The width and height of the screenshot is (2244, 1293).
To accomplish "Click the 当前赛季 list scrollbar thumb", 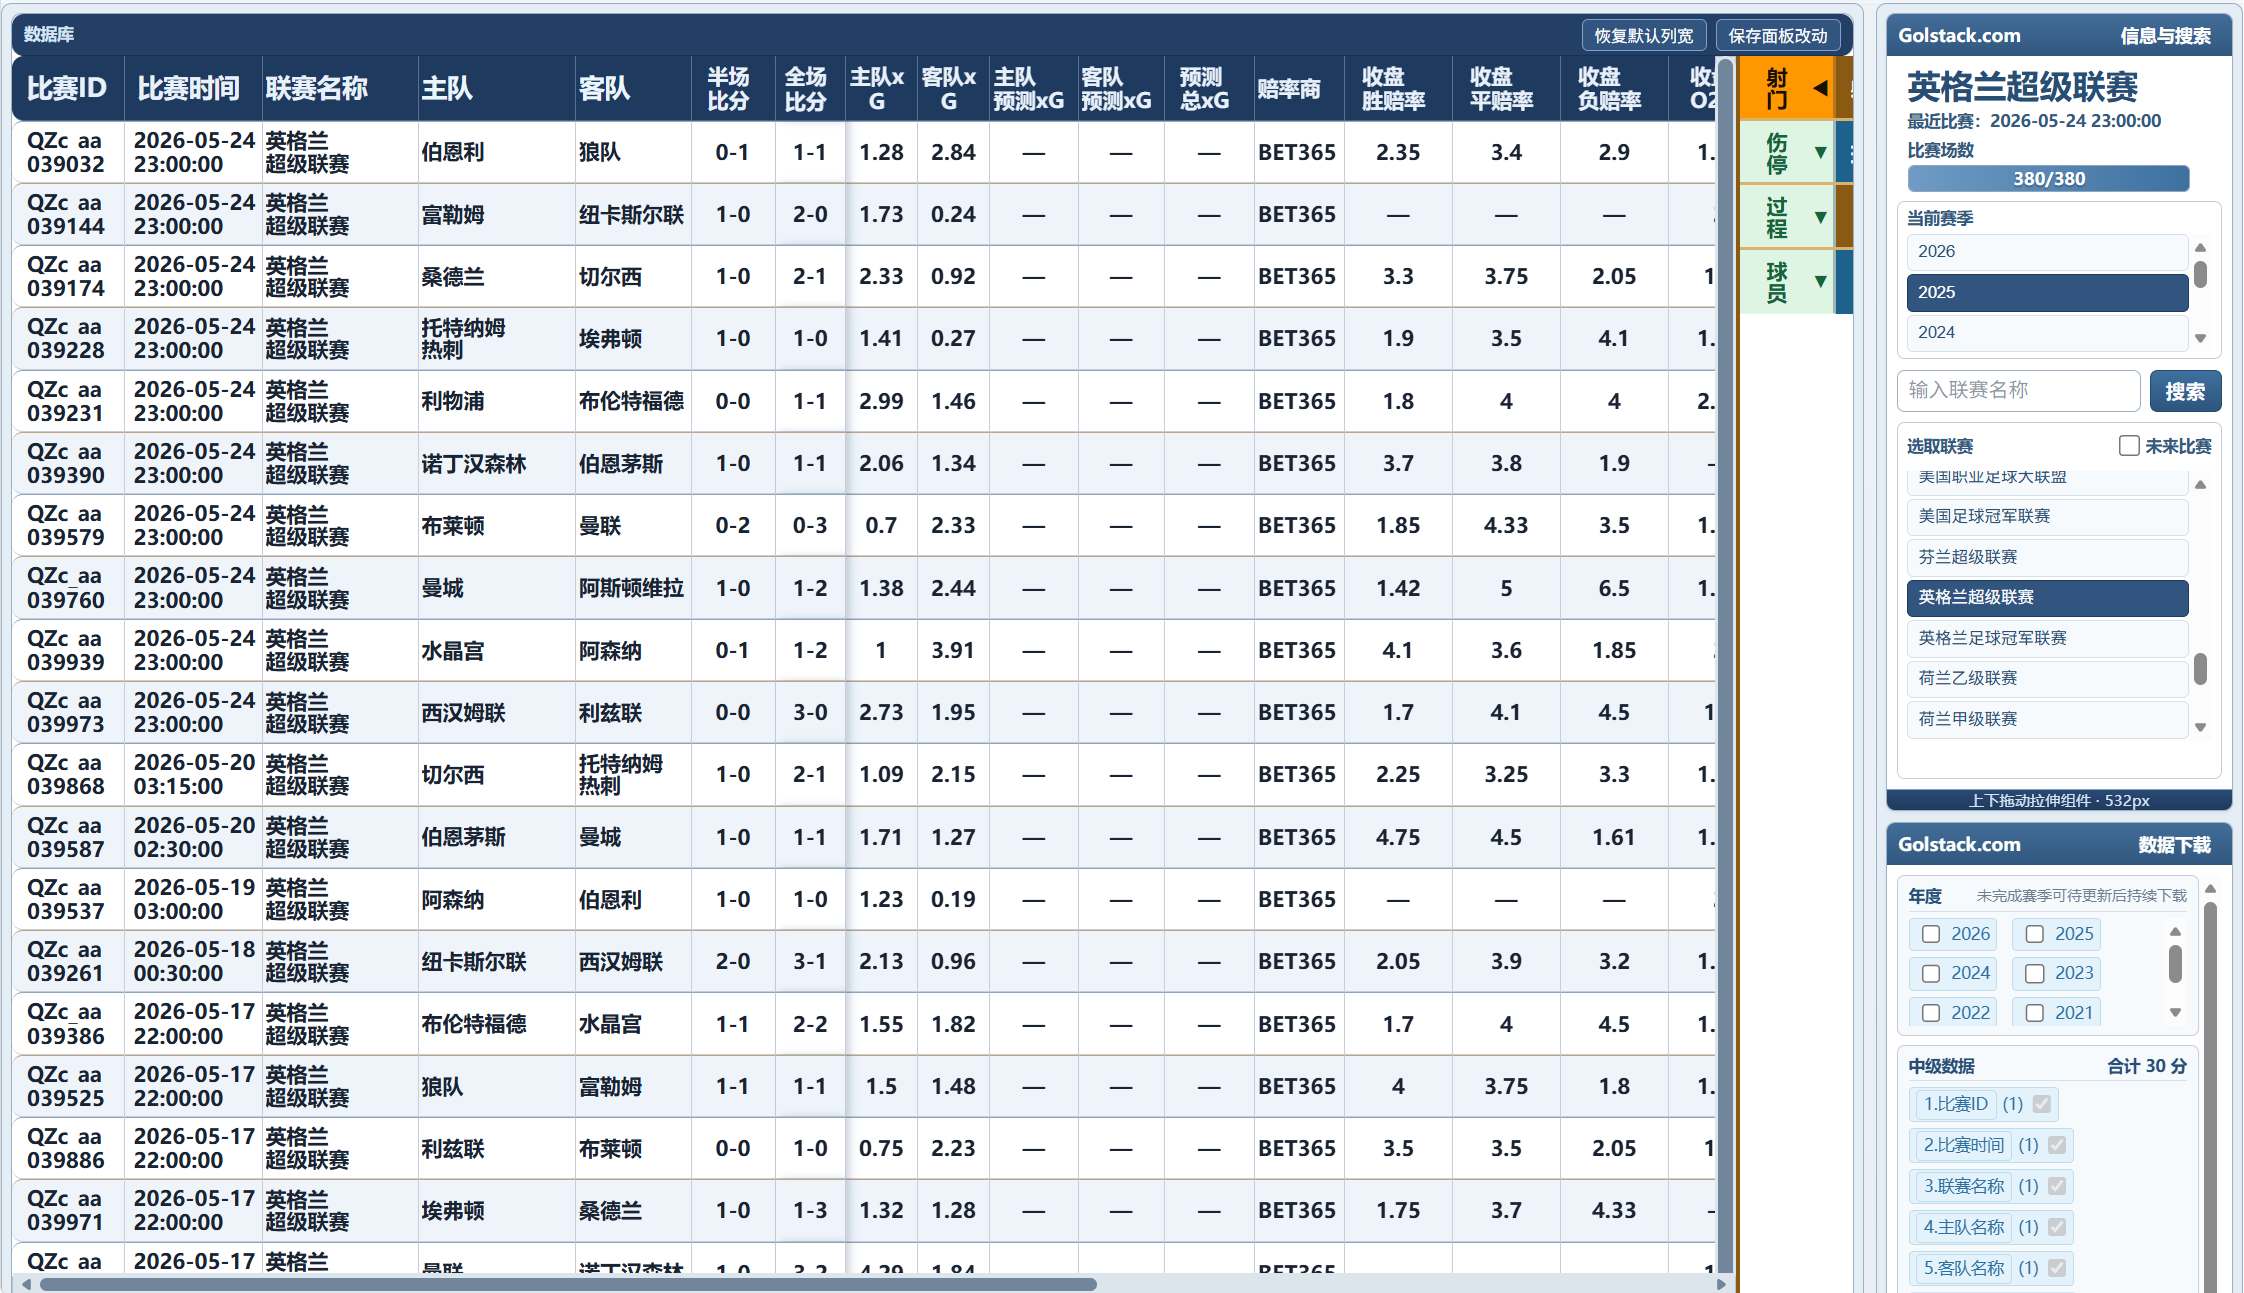I will point(2200,274).
